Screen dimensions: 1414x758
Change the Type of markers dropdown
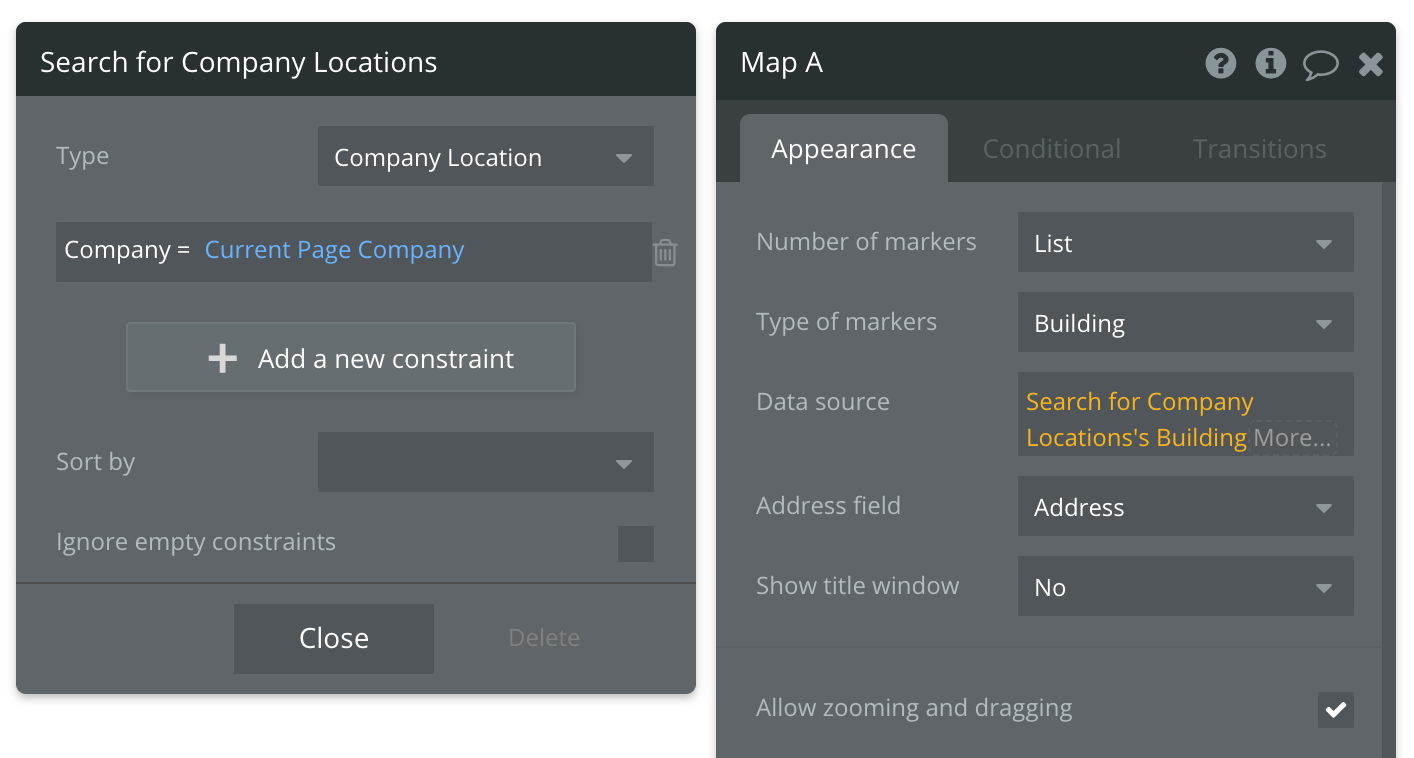point(1185,323)
